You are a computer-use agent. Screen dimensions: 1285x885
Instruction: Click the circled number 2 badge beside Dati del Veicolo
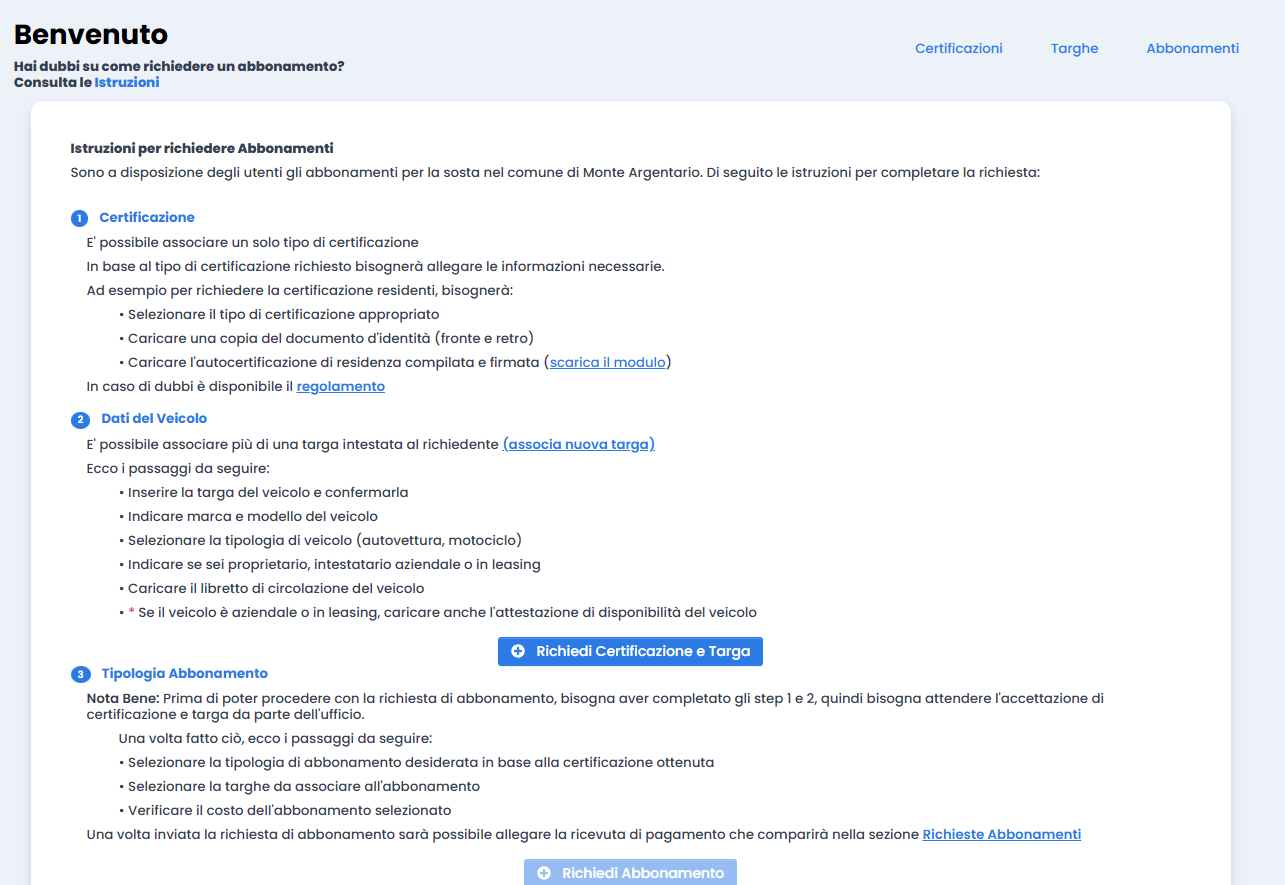click(x=80, y=418)
